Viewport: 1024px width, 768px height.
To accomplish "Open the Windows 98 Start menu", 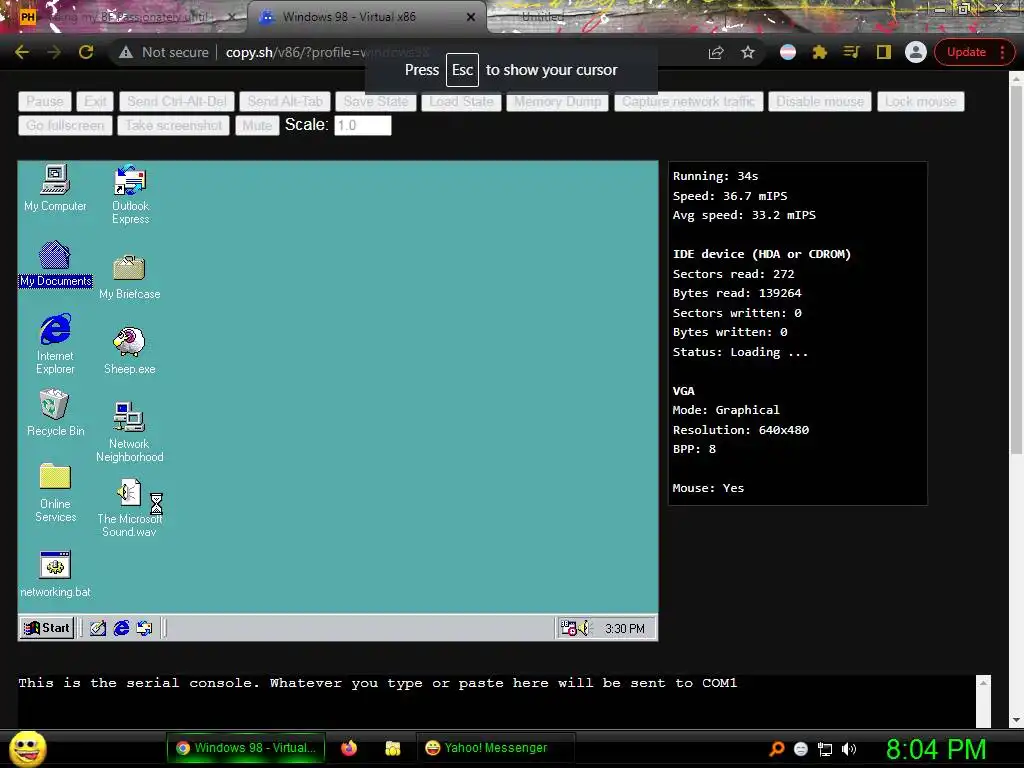I will point(46,628).
